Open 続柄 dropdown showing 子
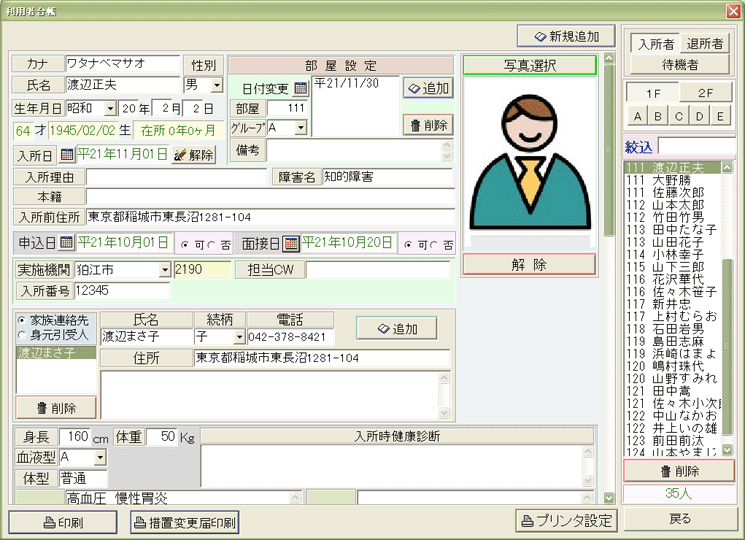The width and height of the screenshot is (745, 540). (239, 337)
